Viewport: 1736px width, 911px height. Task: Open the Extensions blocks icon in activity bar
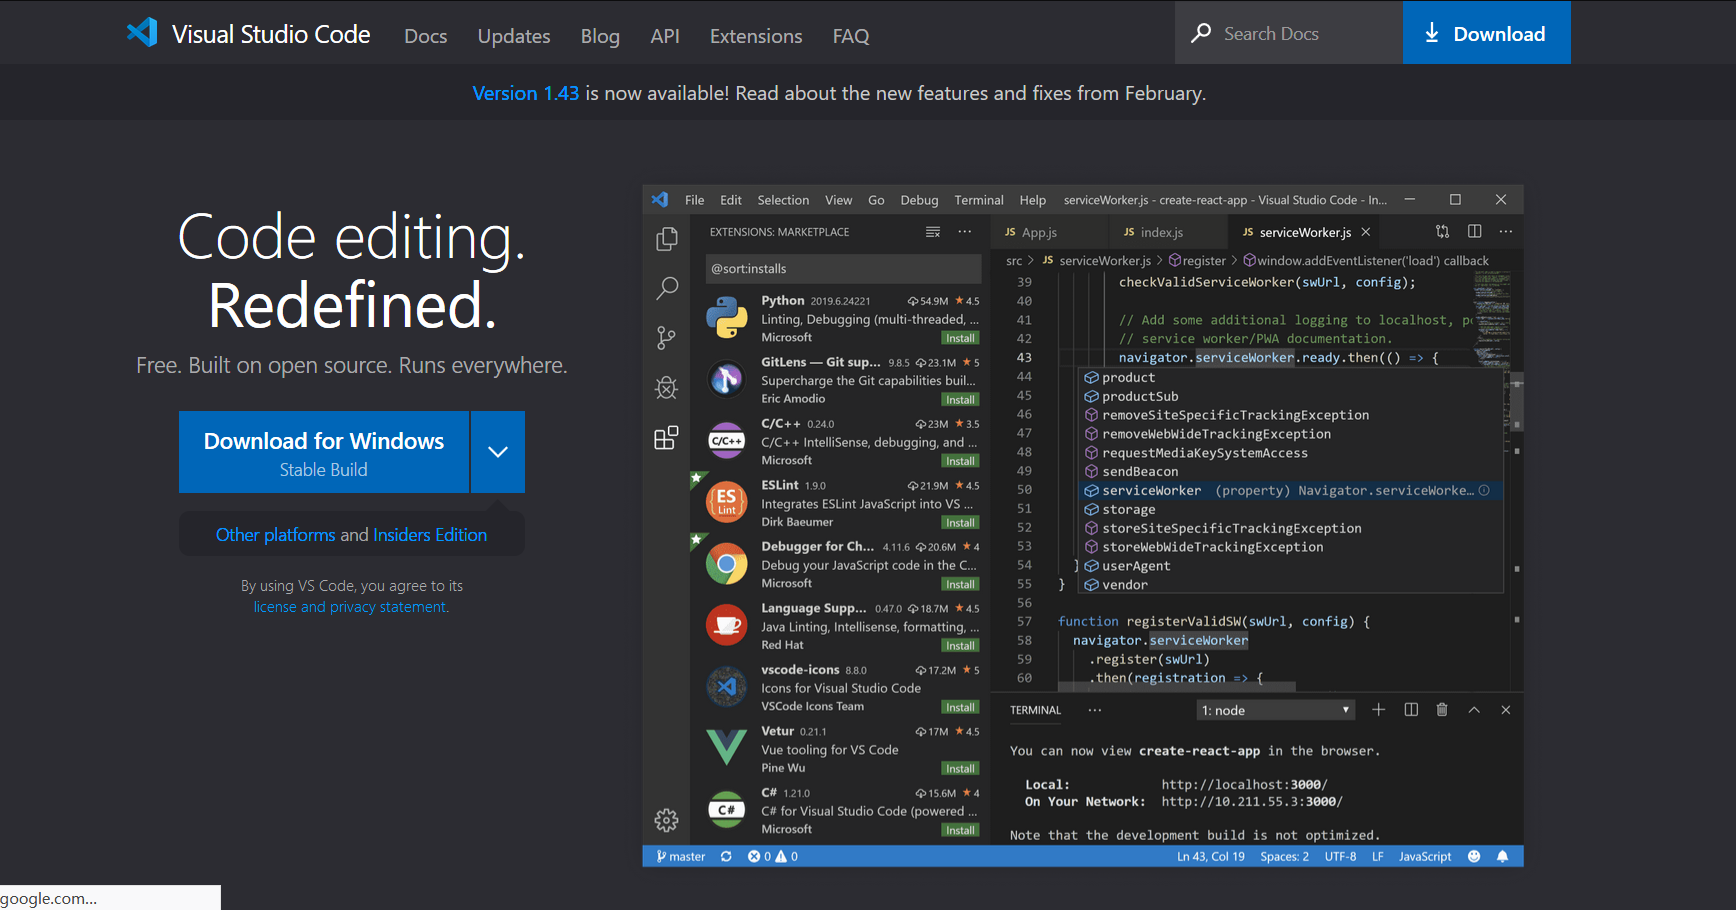(666, 437)
